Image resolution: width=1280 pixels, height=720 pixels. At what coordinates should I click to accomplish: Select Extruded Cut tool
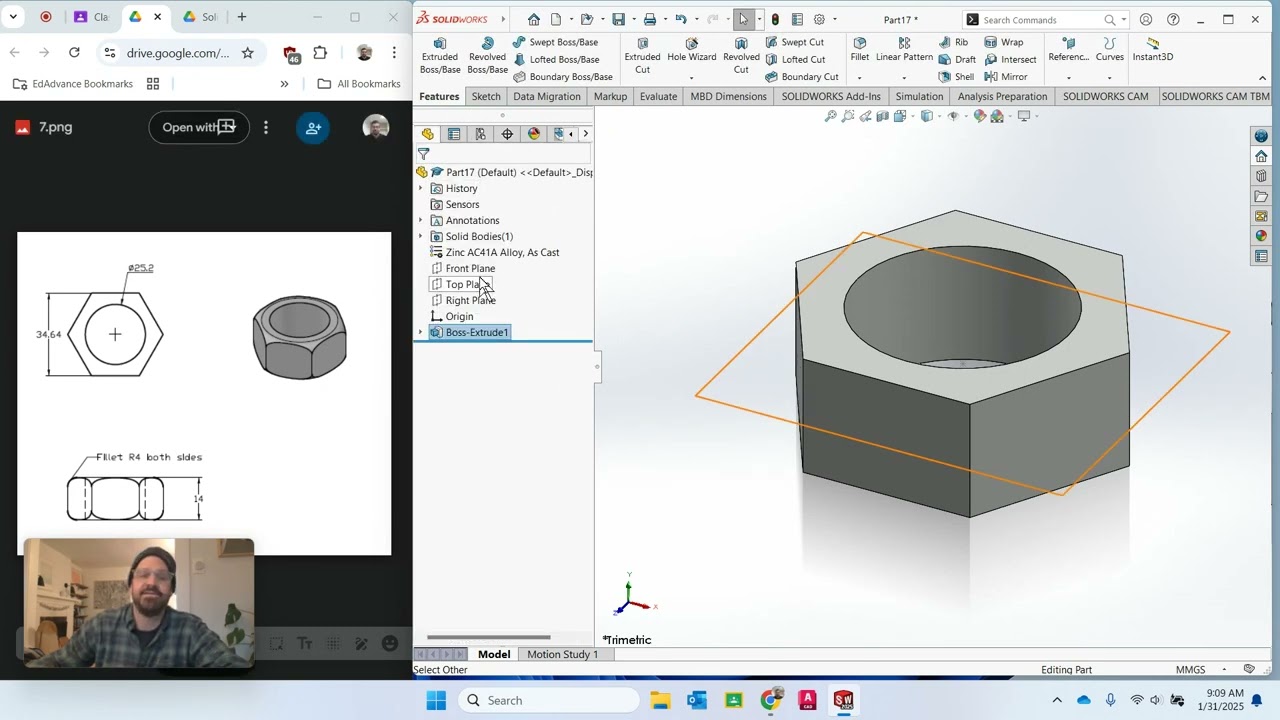coord(642,56)
